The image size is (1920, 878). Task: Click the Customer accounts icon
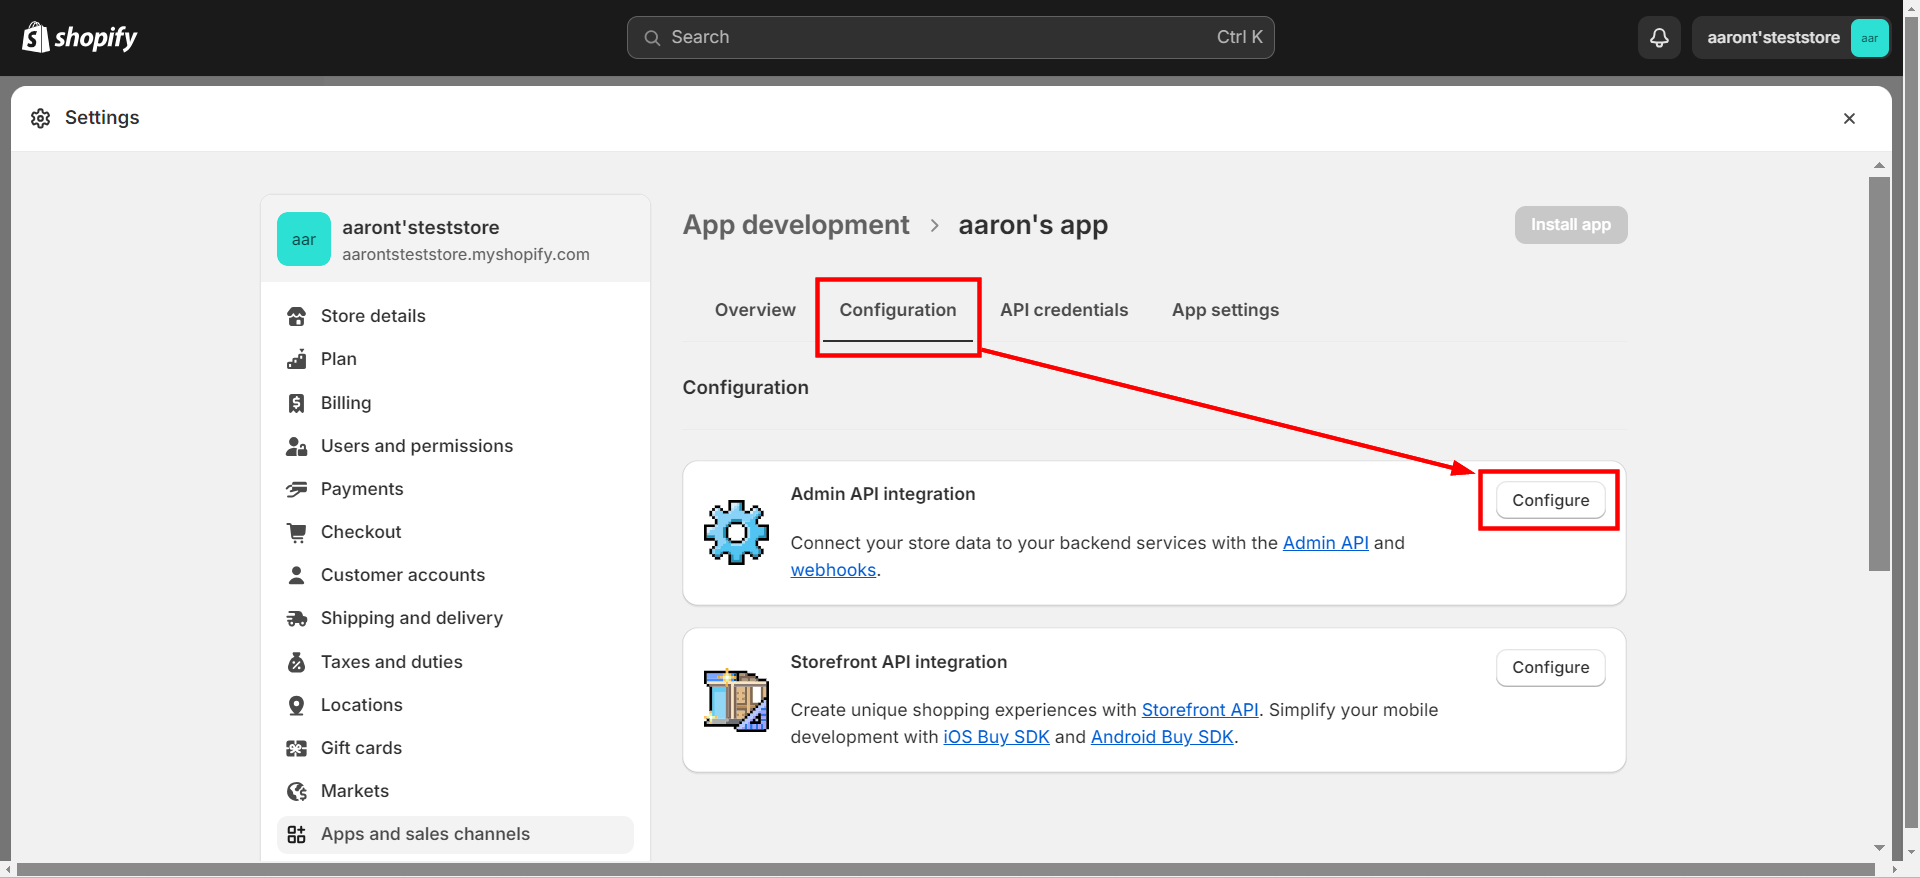click(297, 575)
